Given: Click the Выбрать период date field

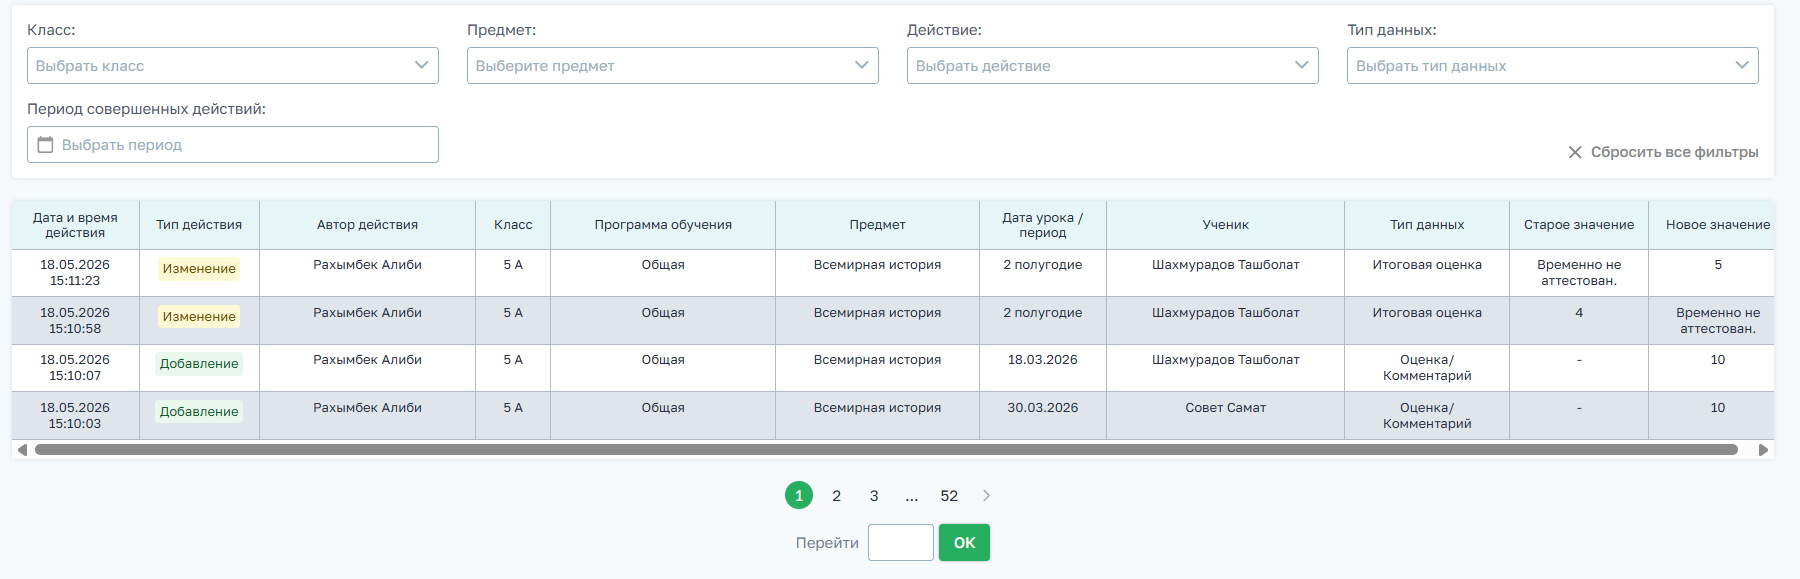Looking at the screenshot, I should click(232, 145).
